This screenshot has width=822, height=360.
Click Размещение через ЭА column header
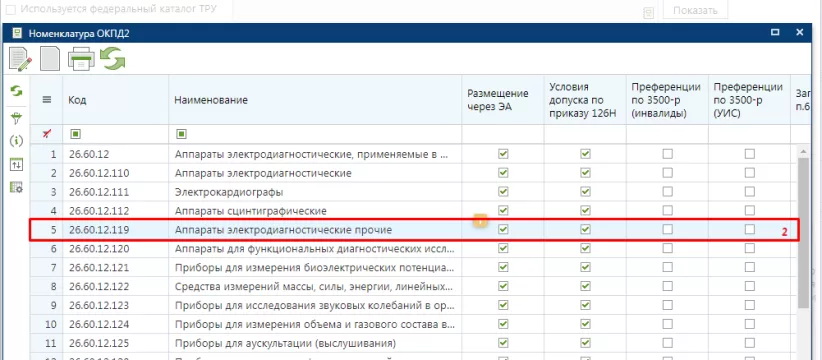pyautogui.click(x=503, y=100)
